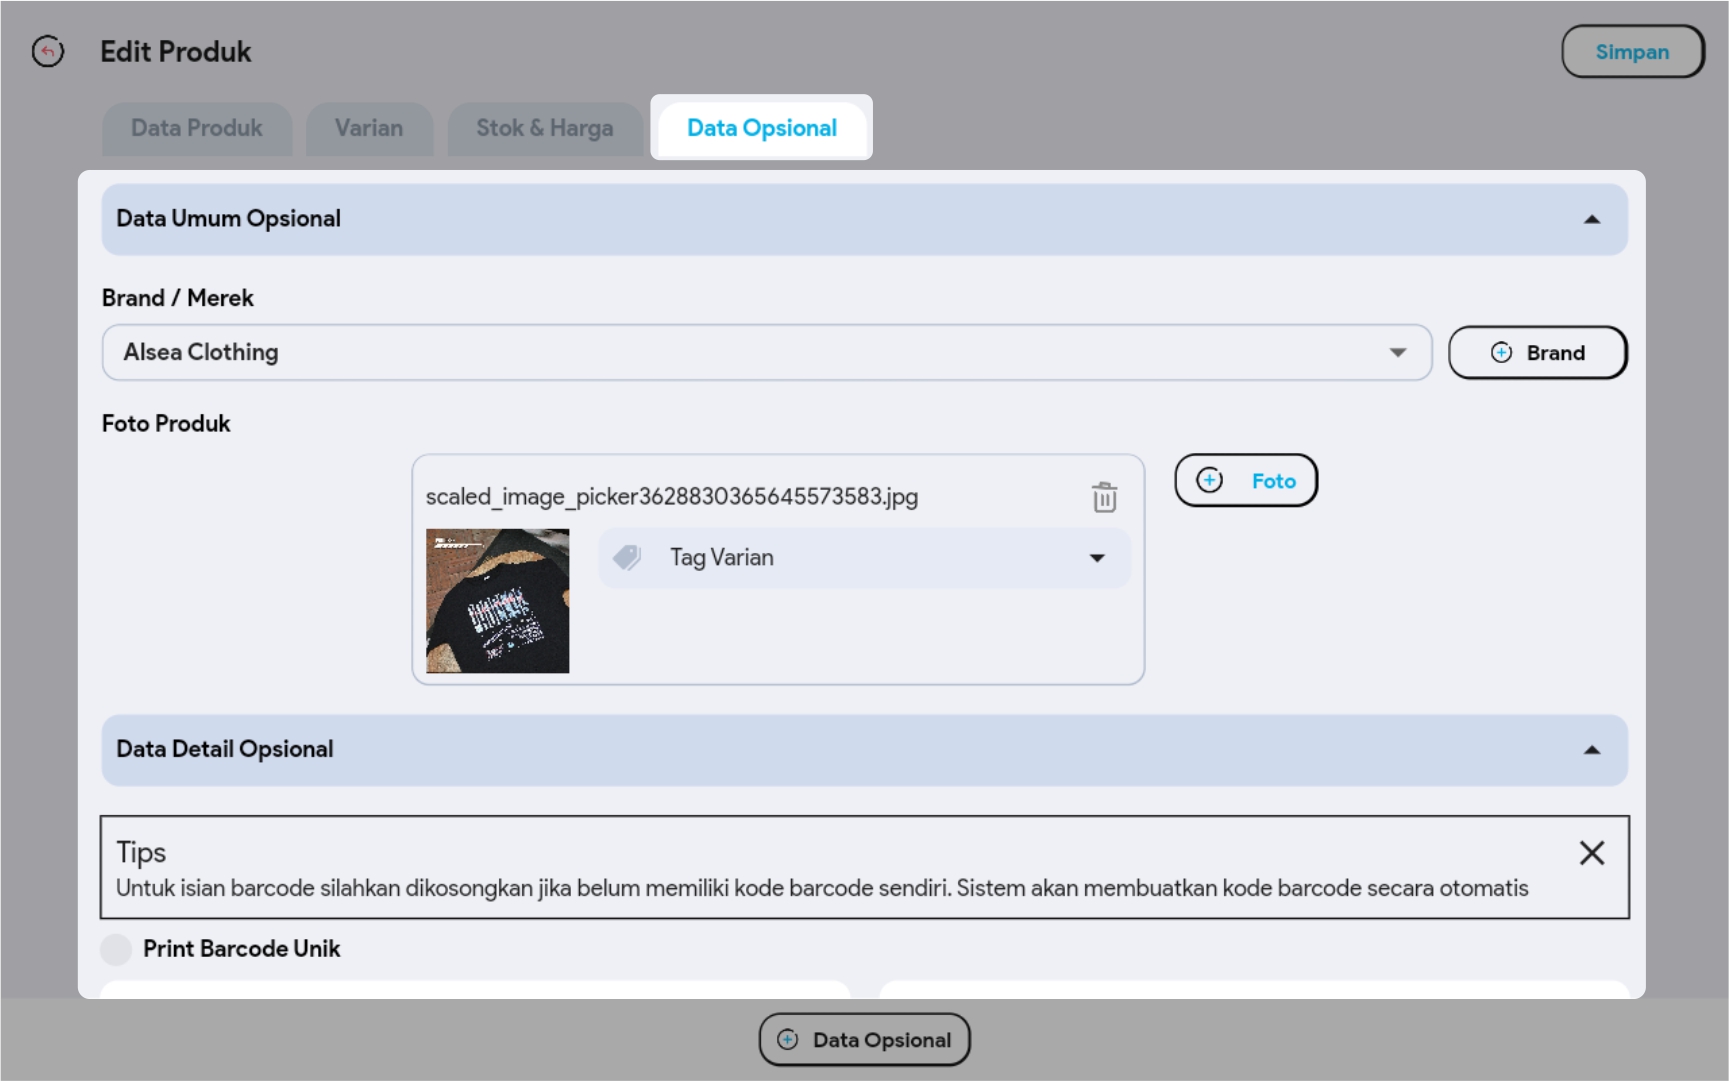Dismiss the Tips box with X icon
This screenshot has width=1729, height=1081.
(x=1591, y=853)
